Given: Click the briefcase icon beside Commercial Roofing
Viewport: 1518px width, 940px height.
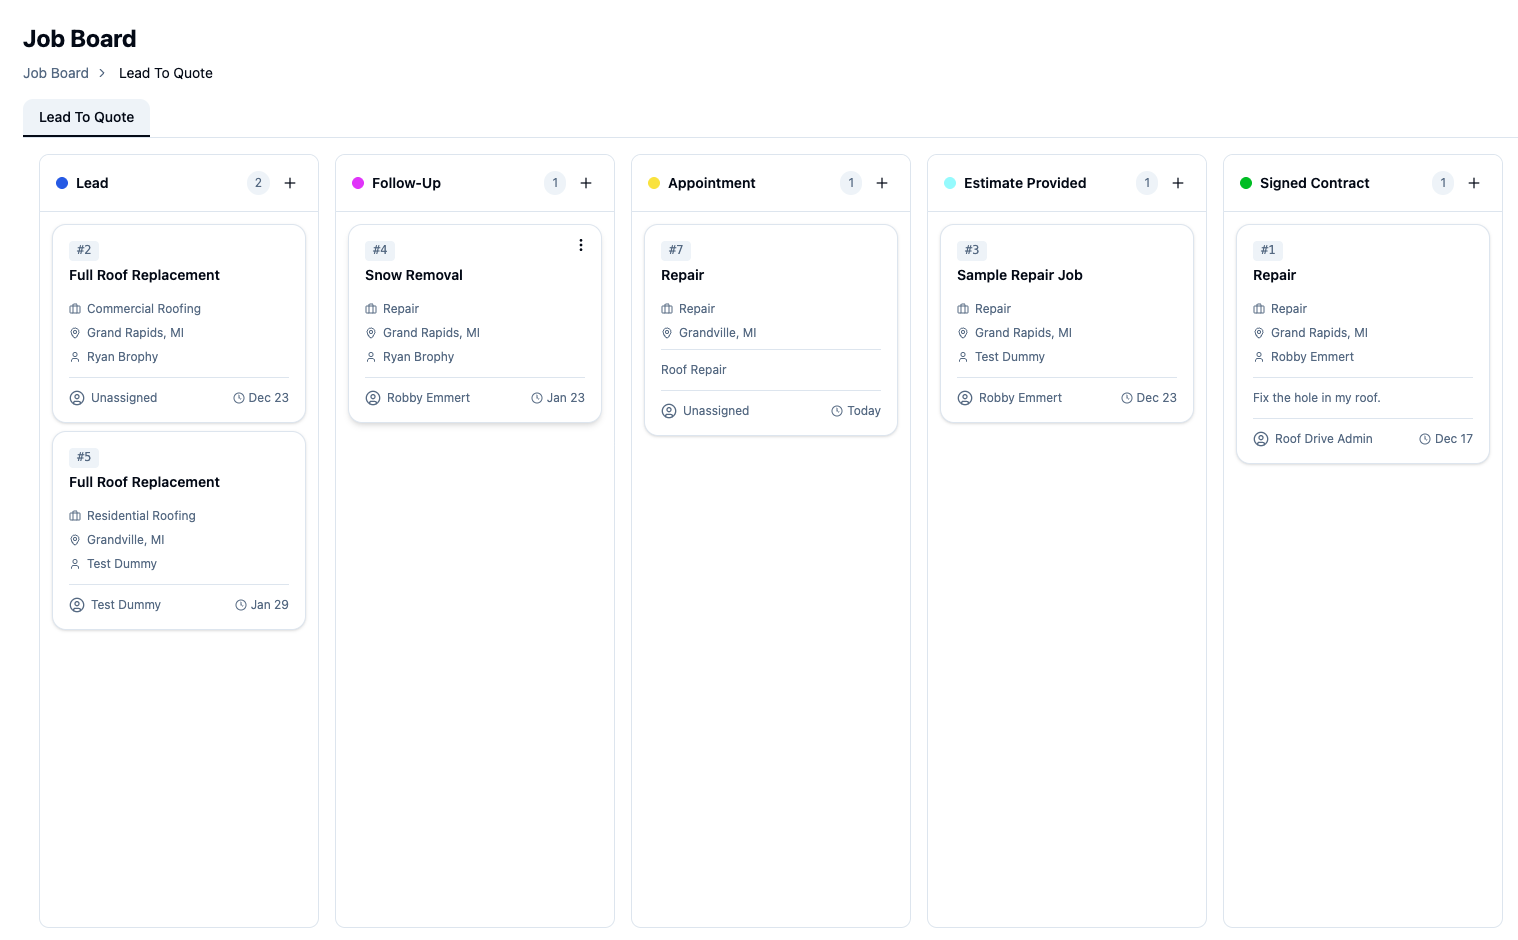Looking at the screenshot, I should click(x=75, y=309).
